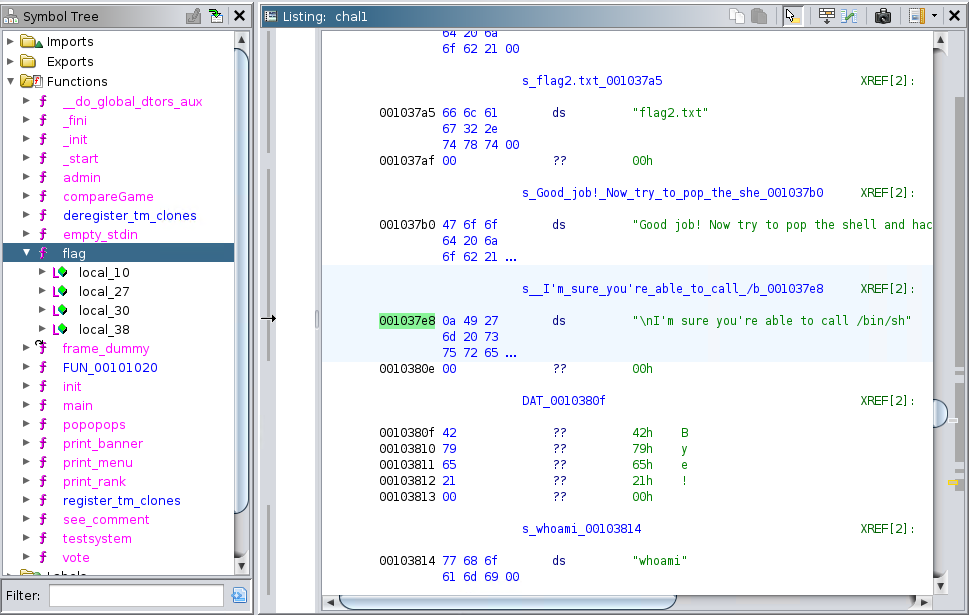Click the Listing window icon beside the chal1 title
Screen dimensions: 969x615
pyautogui.click(x=271, y=16)
